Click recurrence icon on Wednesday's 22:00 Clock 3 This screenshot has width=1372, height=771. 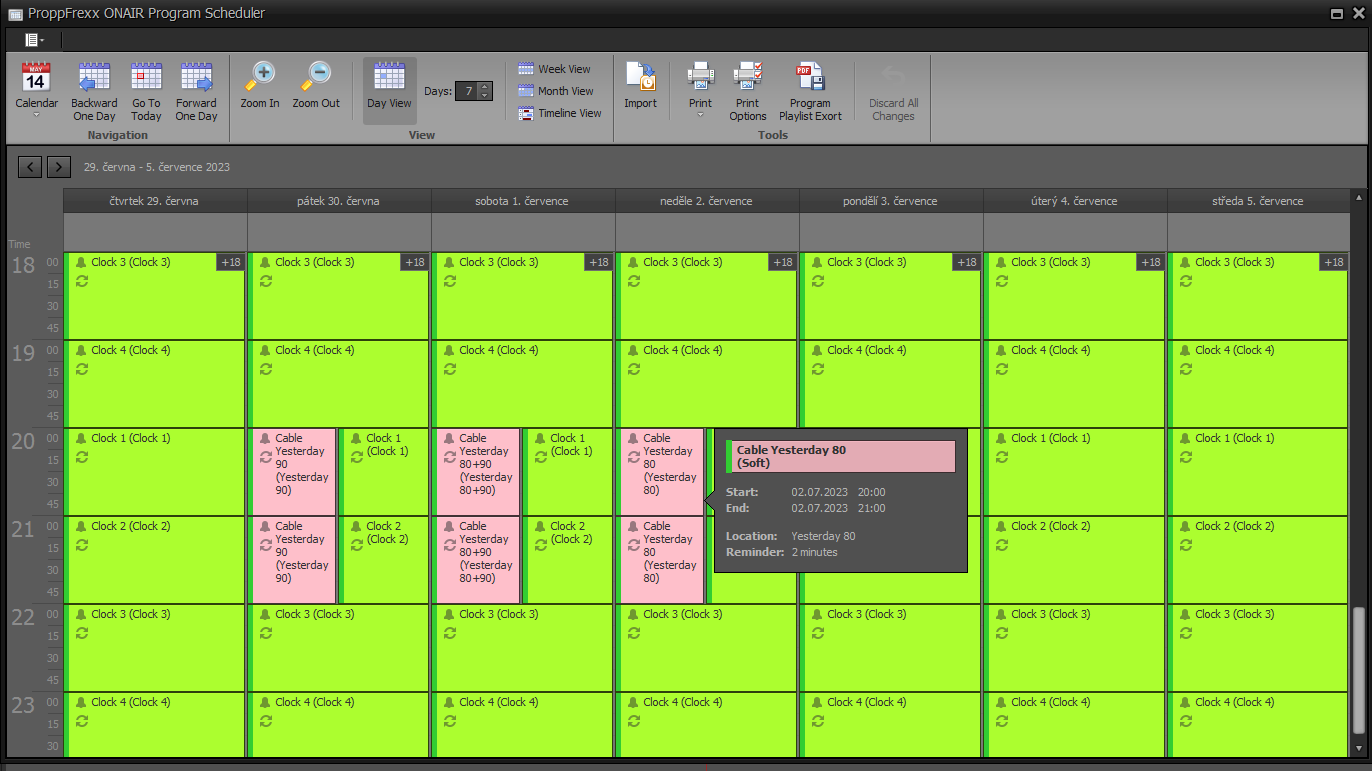(1186, 633)
